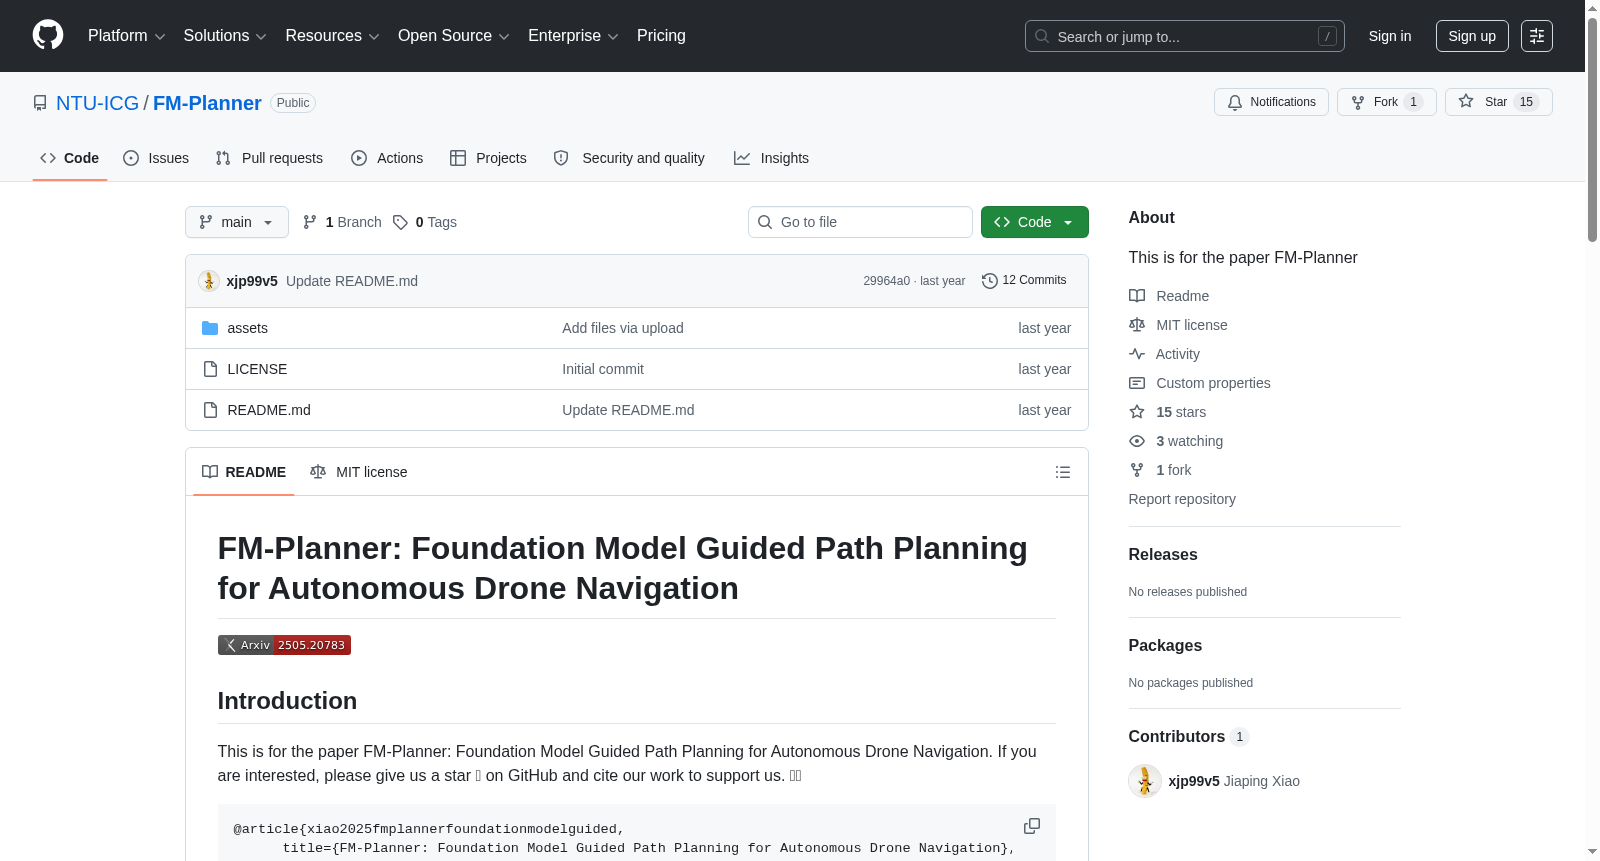Switch to the Projects tab
Viewport: 1600px width, 861px height.
tap(488, 158)
